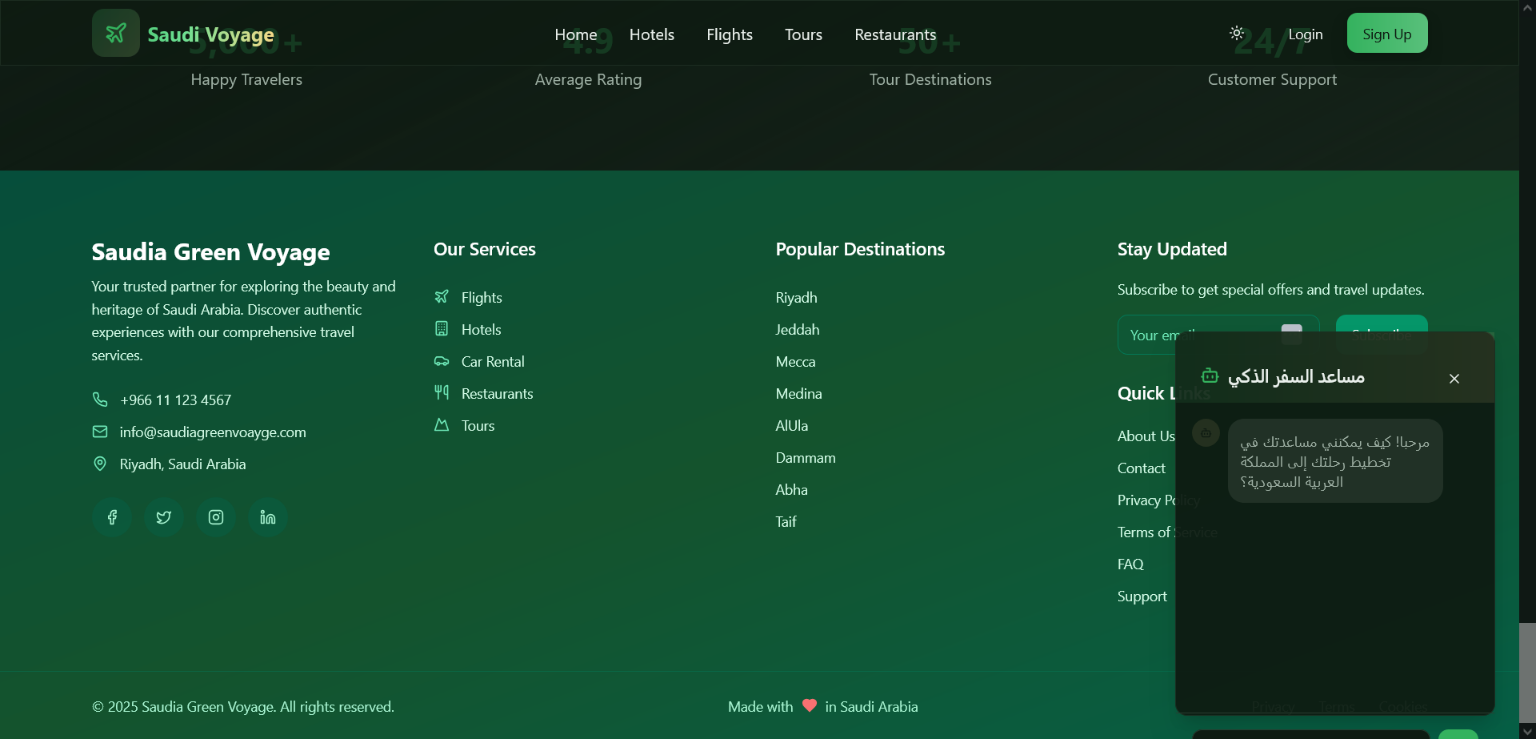Open the Instagram social icon
Screen dimensions: 1536x739
(x=216, y=517)
